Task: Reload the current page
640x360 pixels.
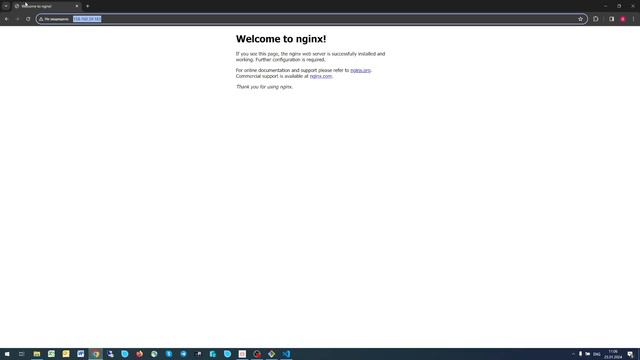Action: point(28,19)
